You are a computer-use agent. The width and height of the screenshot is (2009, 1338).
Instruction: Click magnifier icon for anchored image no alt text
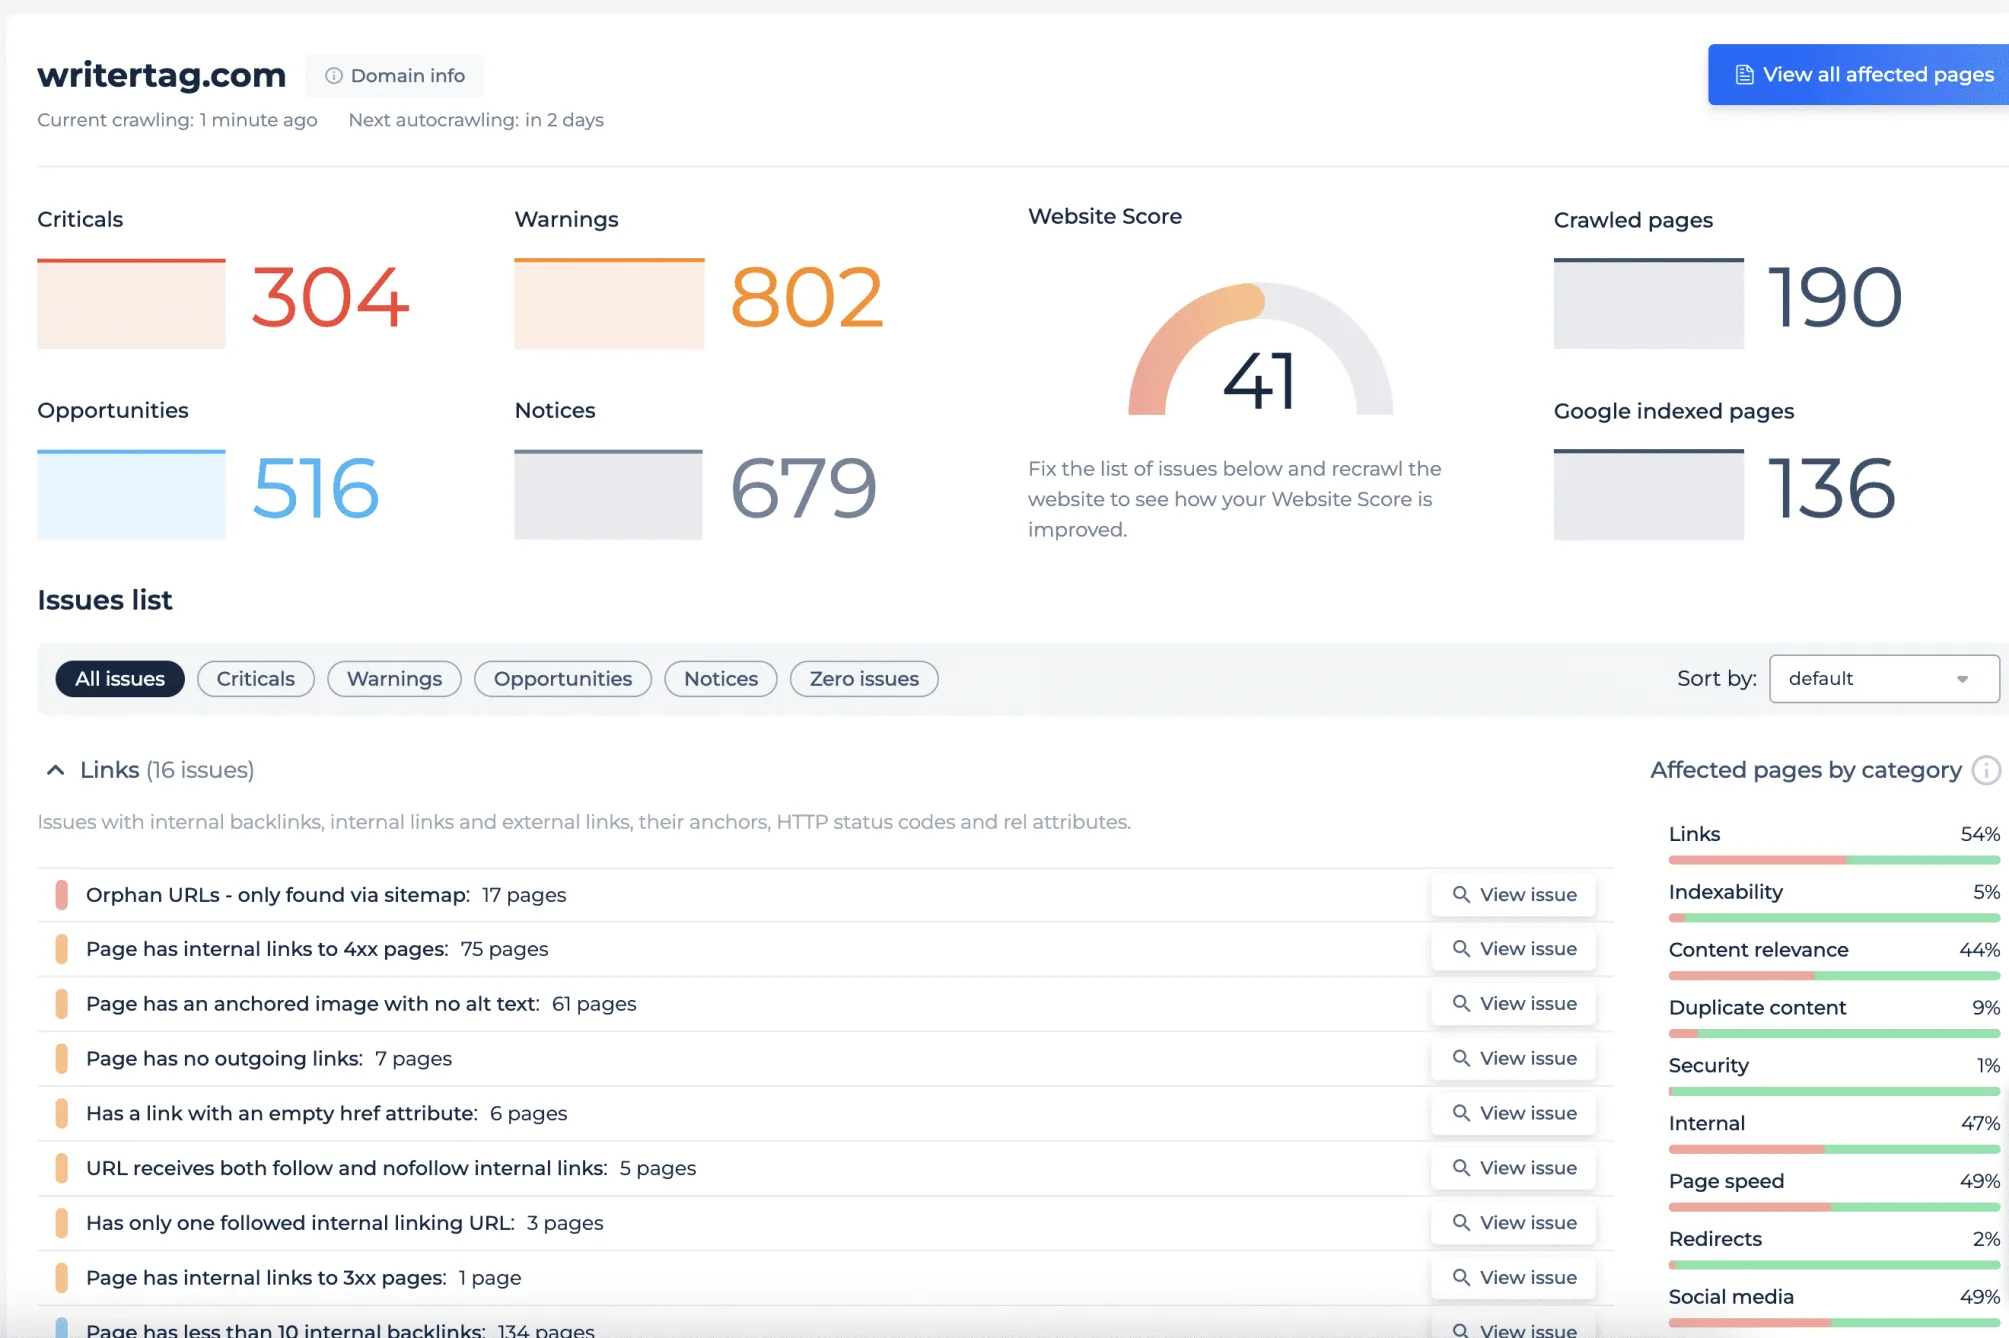(x=1461, y=1003)
